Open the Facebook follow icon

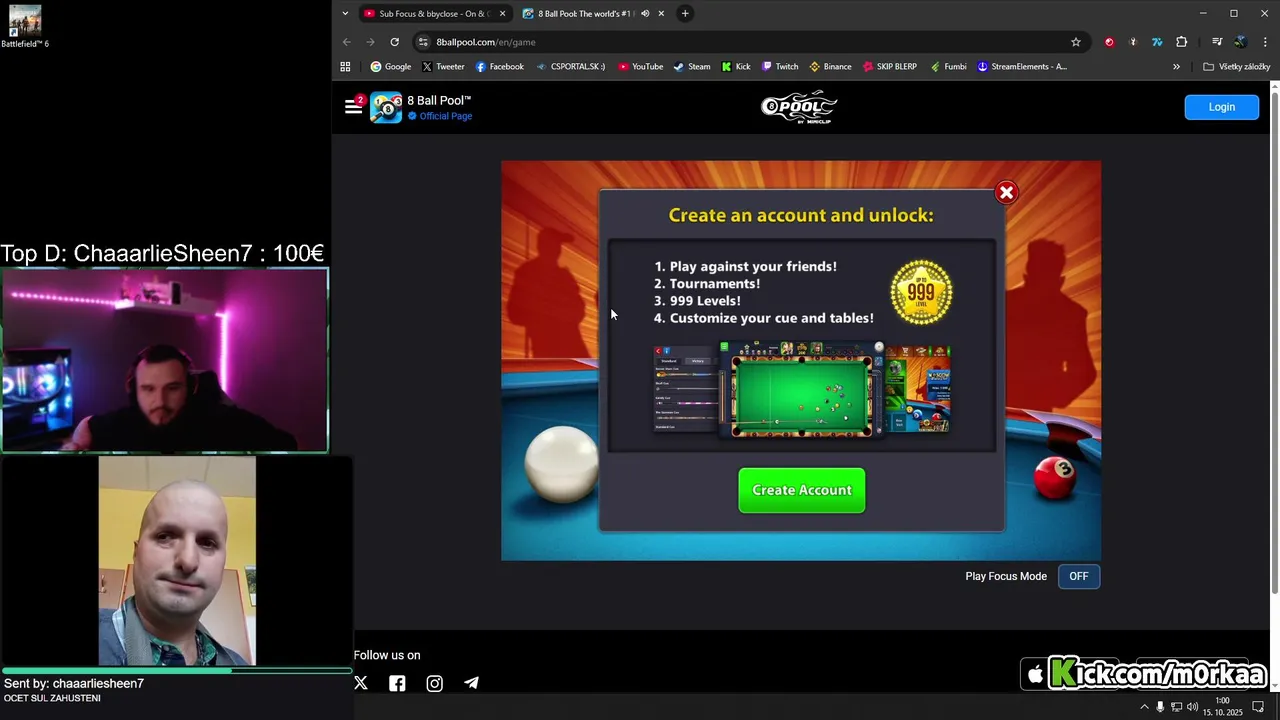pyautogui.click(x=397, y=683)
